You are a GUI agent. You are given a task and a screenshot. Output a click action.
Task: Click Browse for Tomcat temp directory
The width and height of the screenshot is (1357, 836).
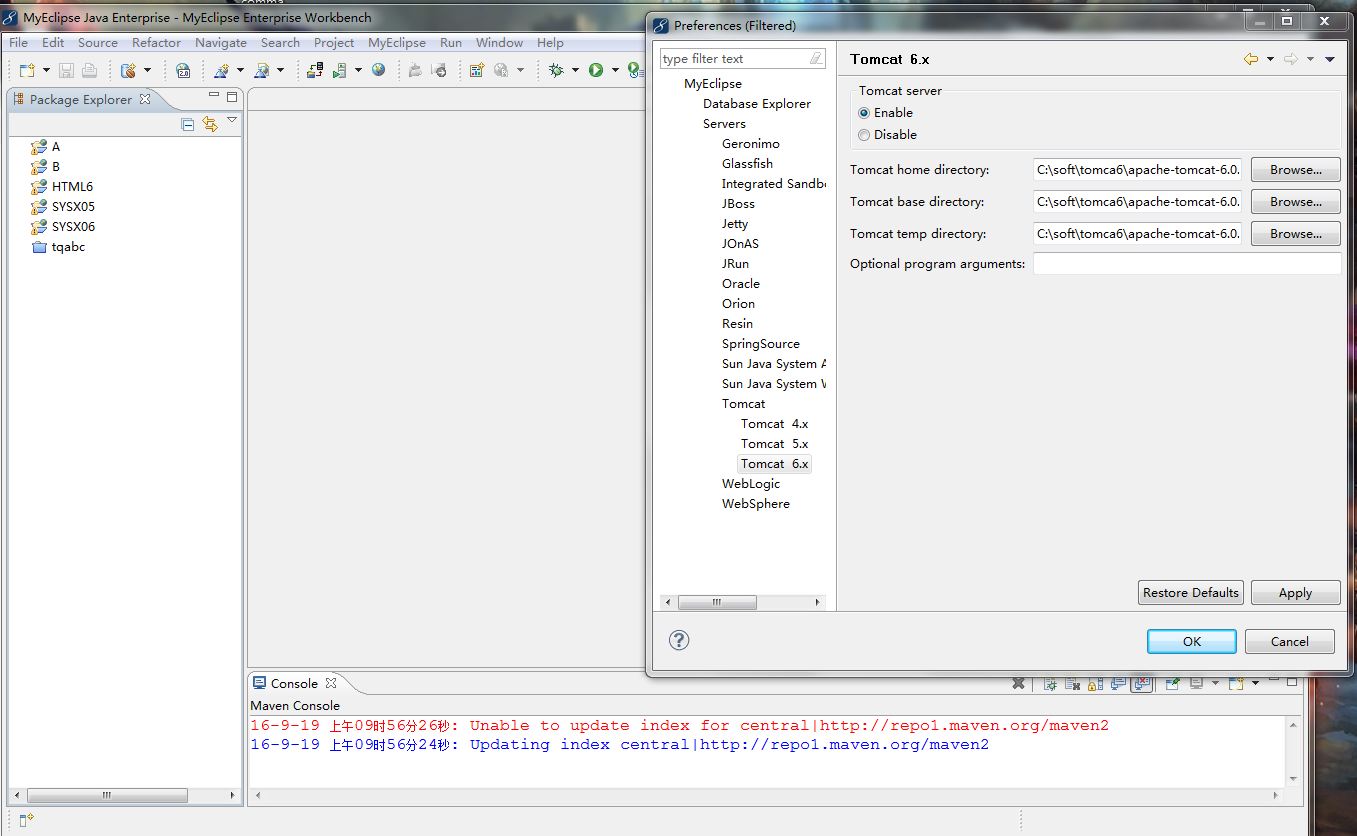click(x=1295, y=234)
